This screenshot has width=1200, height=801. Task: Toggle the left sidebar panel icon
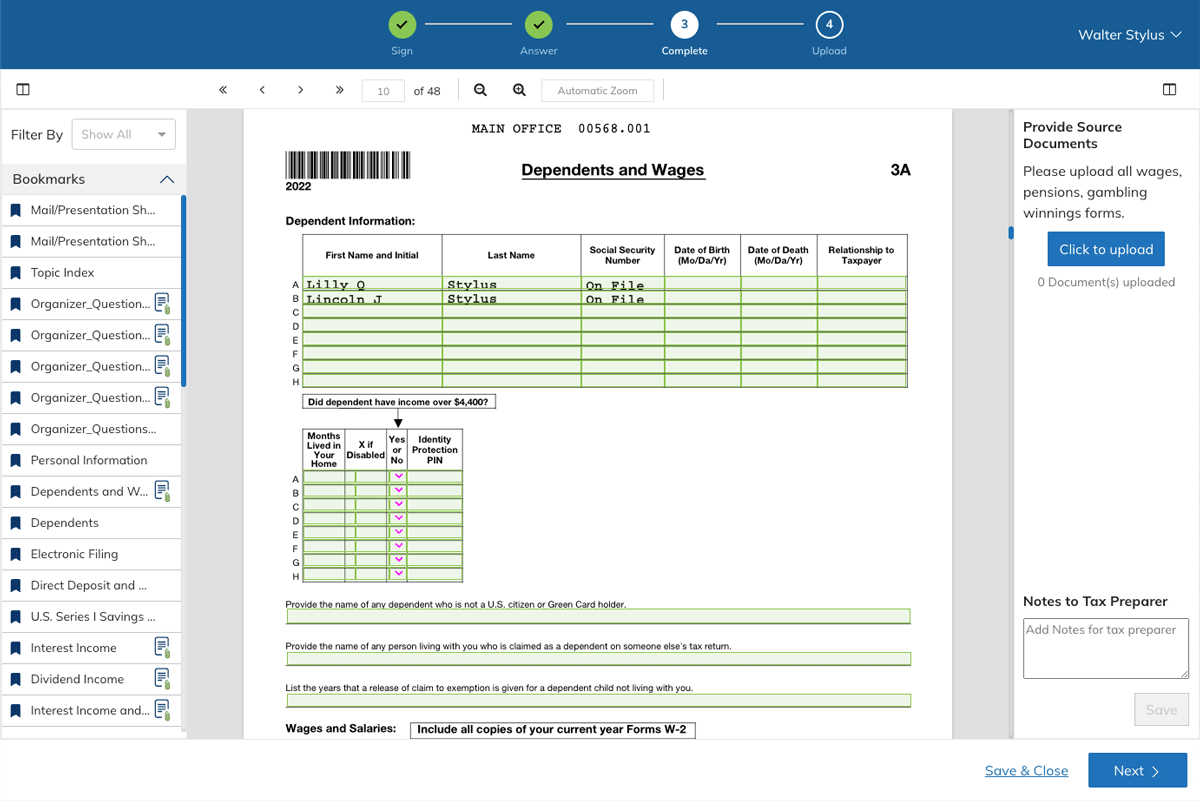pos(23,90)
